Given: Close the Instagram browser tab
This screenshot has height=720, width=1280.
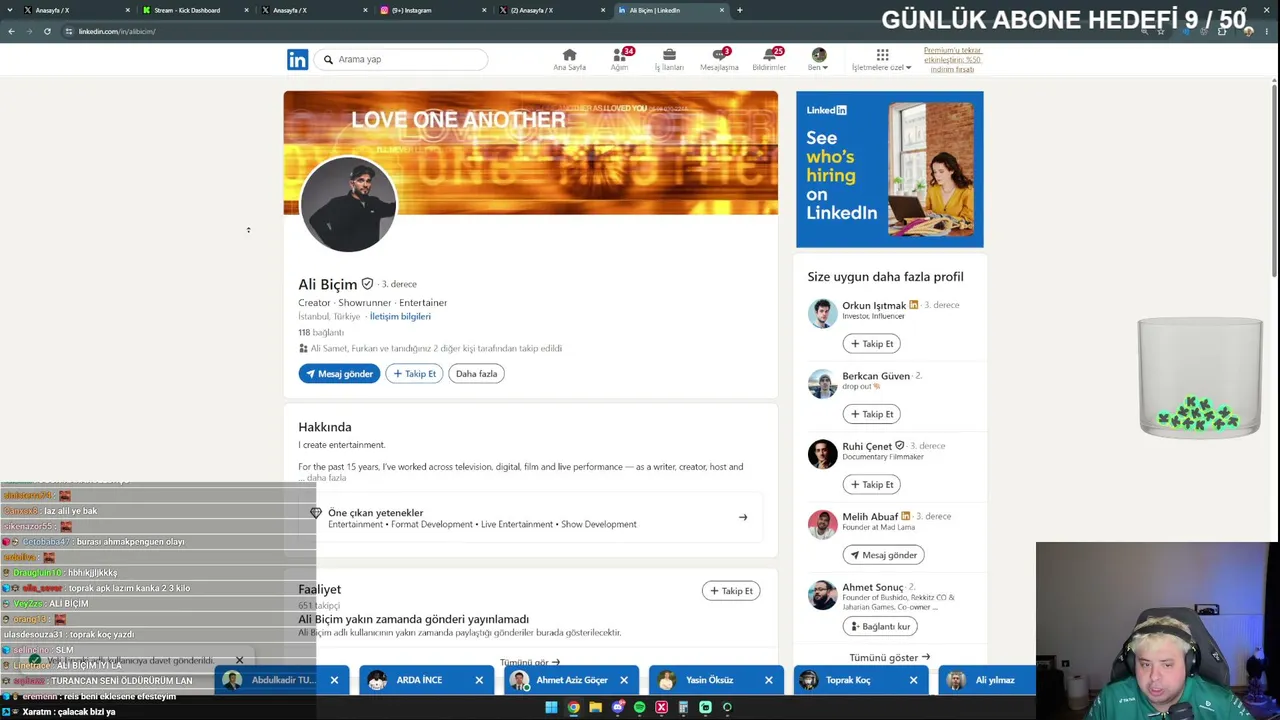Looking at the screenshot, I should coord(485,10).
